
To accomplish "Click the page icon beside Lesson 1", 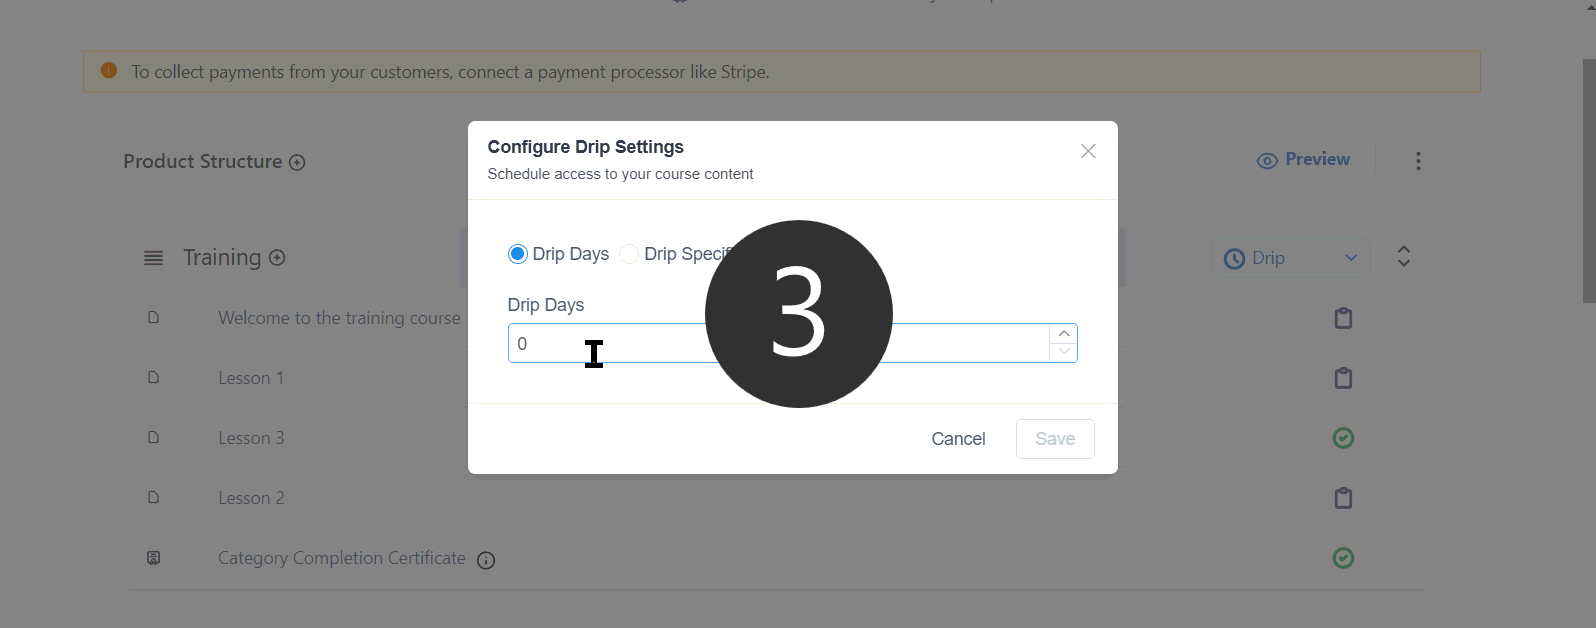I will tap(153, 377).
